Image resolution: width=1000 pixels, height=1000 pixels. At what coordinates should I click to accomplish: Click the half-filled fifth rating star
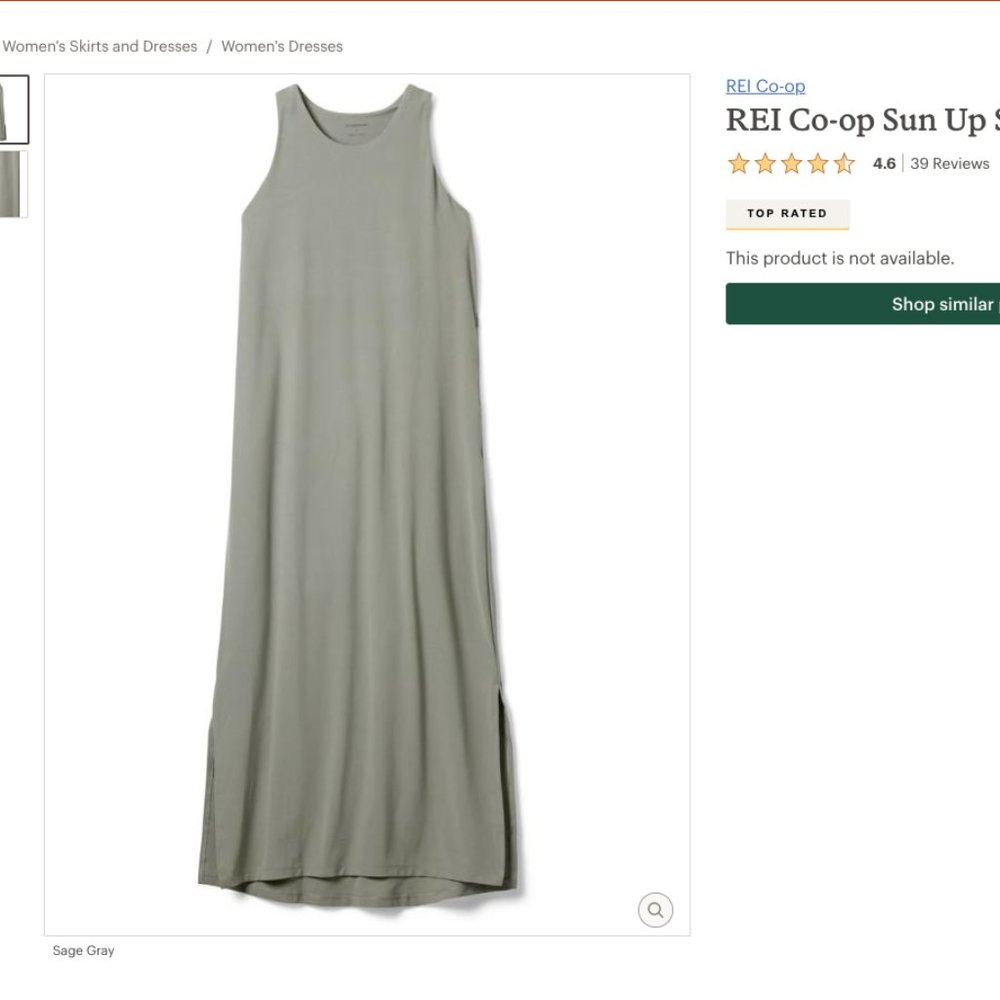845,163
